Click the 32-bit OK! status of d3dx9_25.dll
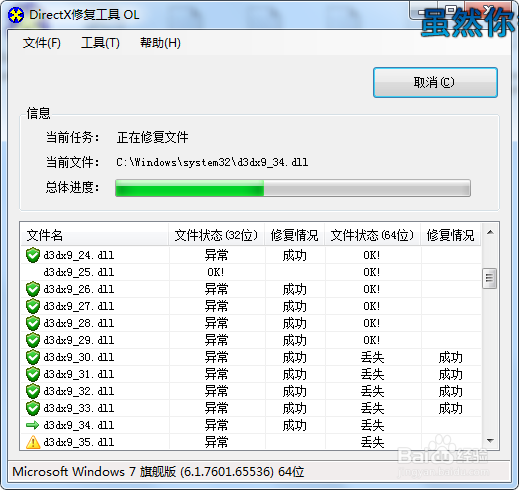Image resolution: width=519 pixels, height=490 pixels. point(216,272)
